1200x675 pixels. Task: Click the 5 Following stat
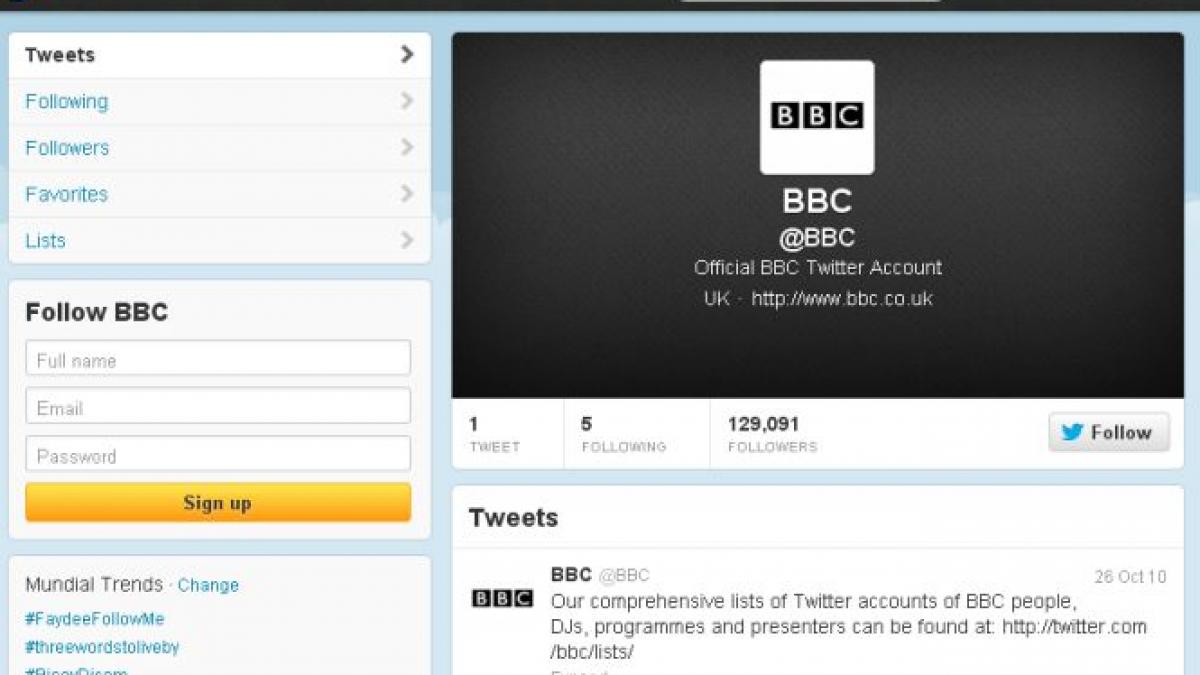pyautogui.click(x=623, y=434)
